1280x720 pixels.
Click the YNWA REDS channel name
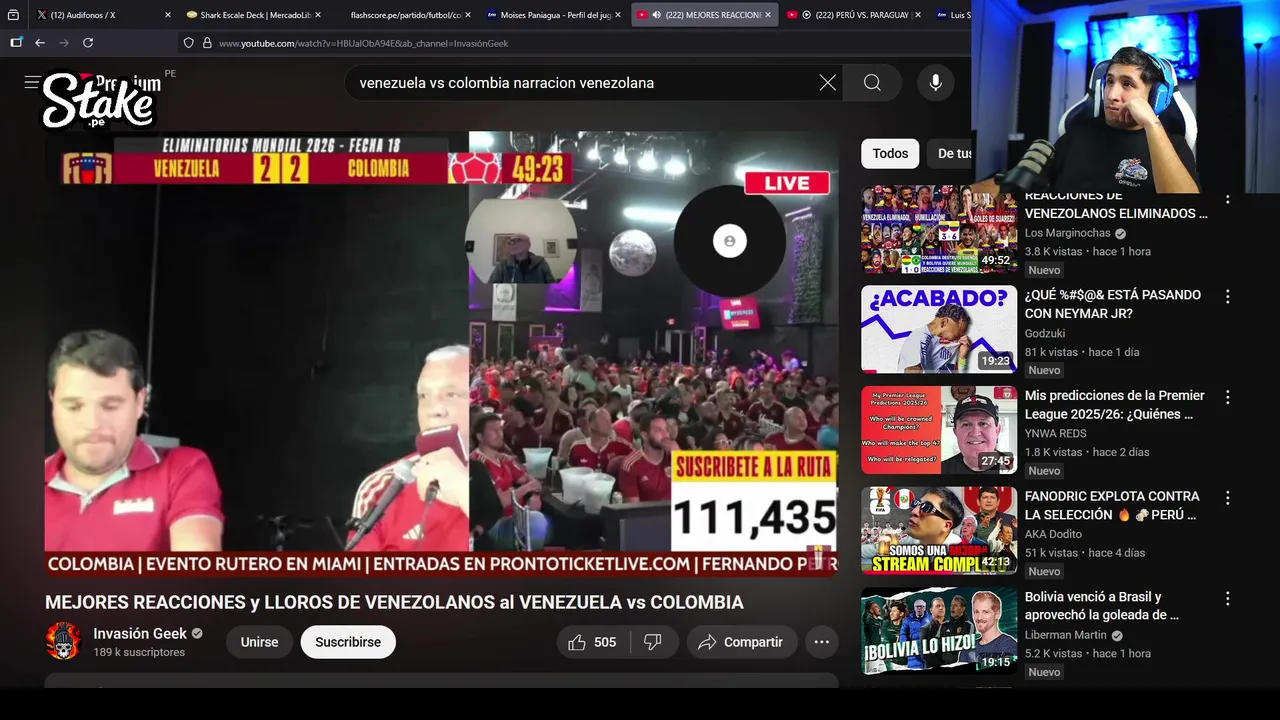[1056, 434]
